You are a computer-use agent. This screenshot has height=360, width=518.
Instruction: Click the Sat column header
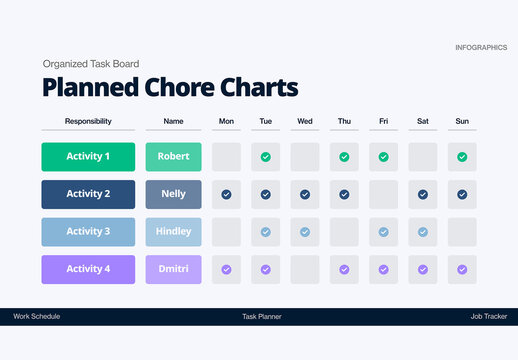point(423,121)
